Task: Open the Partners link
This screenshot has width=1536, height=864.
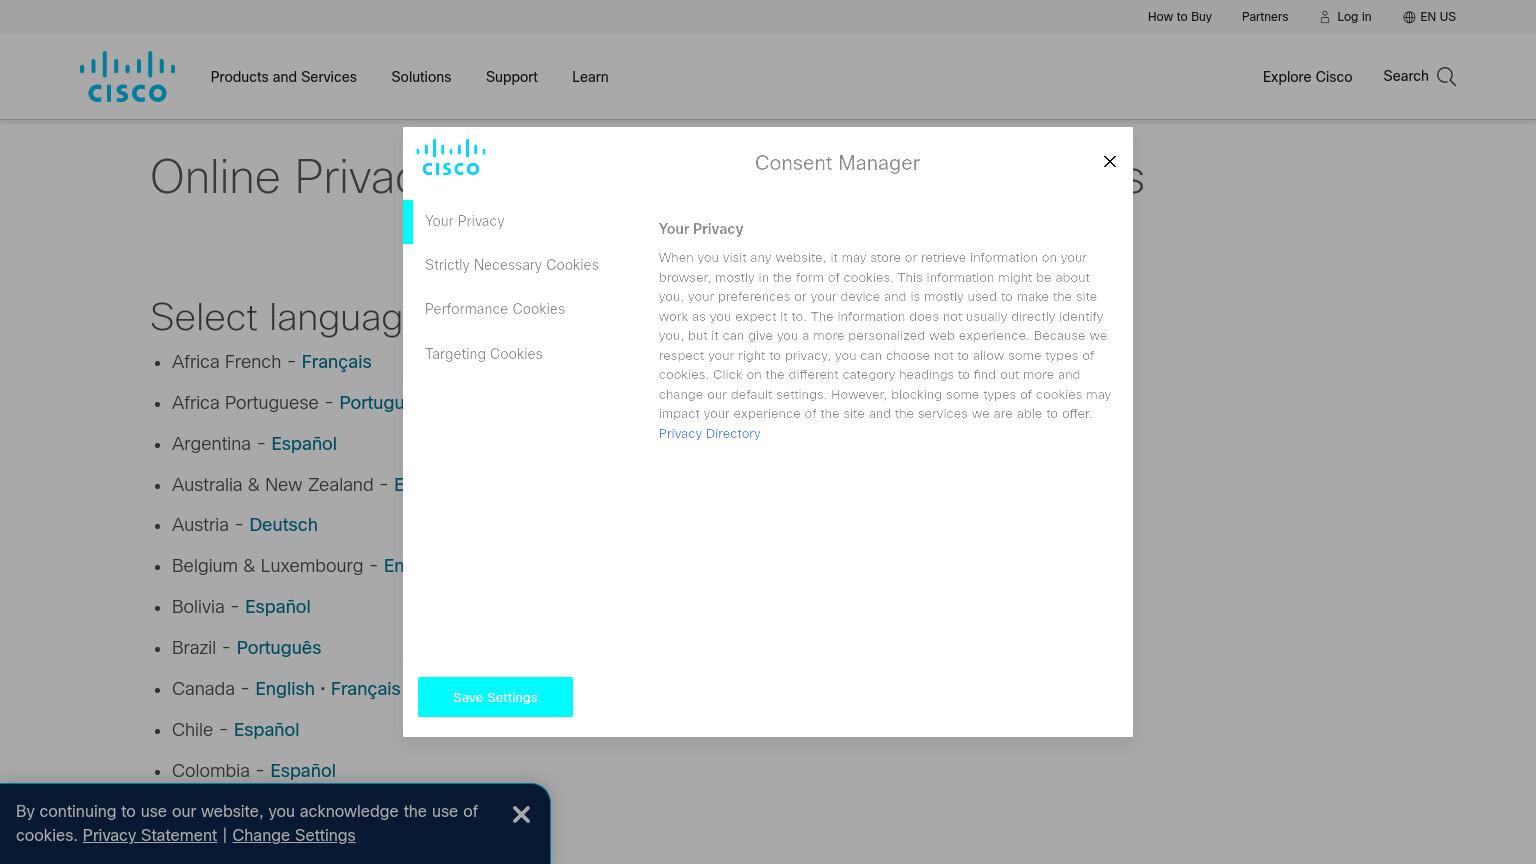Action: pyautogui.click(x=1265, y=17)
